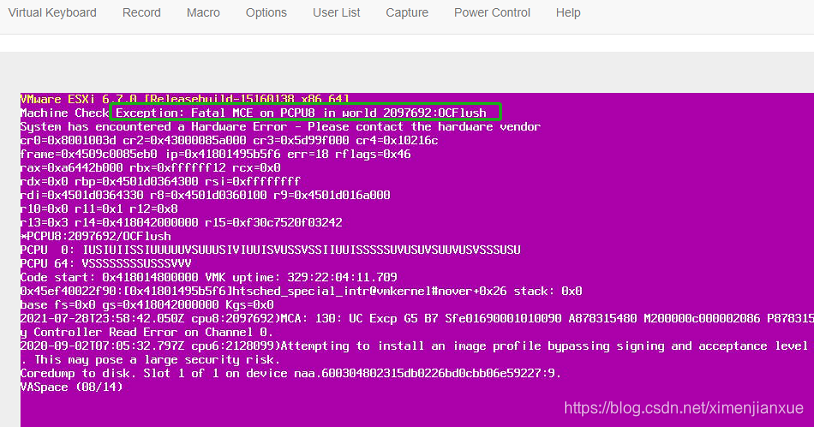814x427 pixels.
Task: Click the r10=0x0 r11=0x1 line
Action: click(99, 209)
